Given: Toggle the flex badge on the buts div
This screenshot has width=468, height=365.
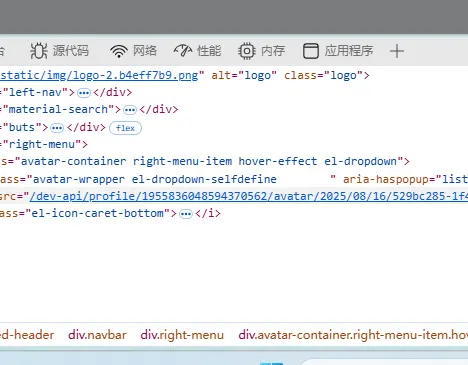Looking at the screenshot, I should point(125,128).
